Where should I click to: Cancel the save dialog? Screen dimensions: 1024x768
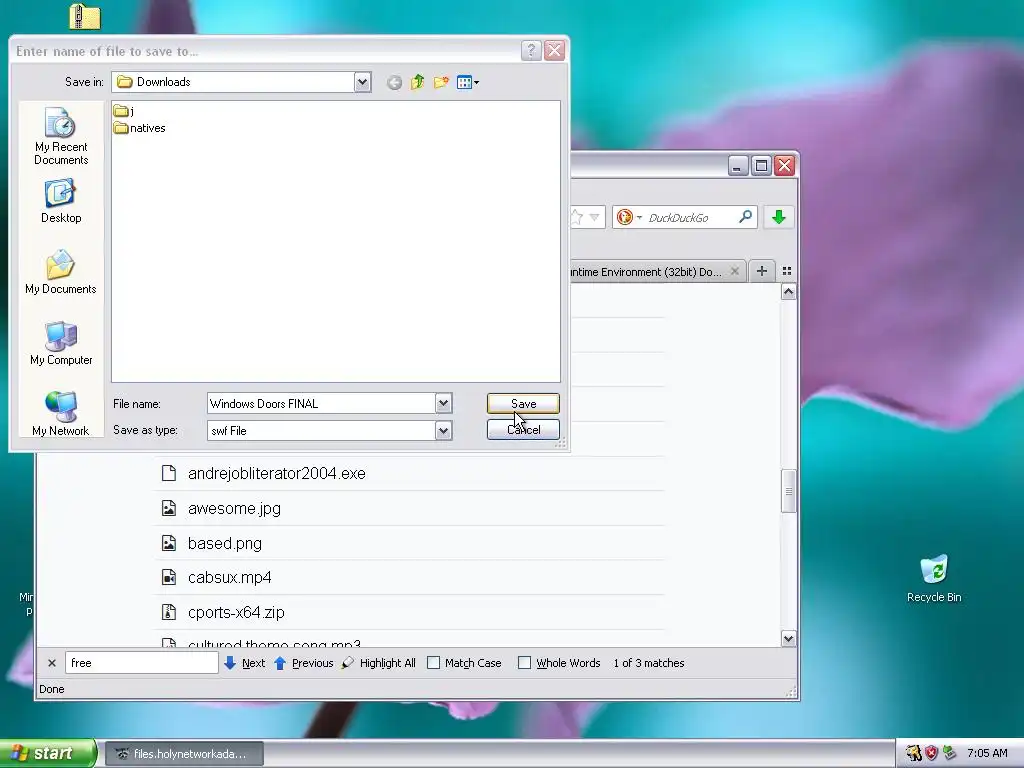pyautogui.click(x=523, y=430)
